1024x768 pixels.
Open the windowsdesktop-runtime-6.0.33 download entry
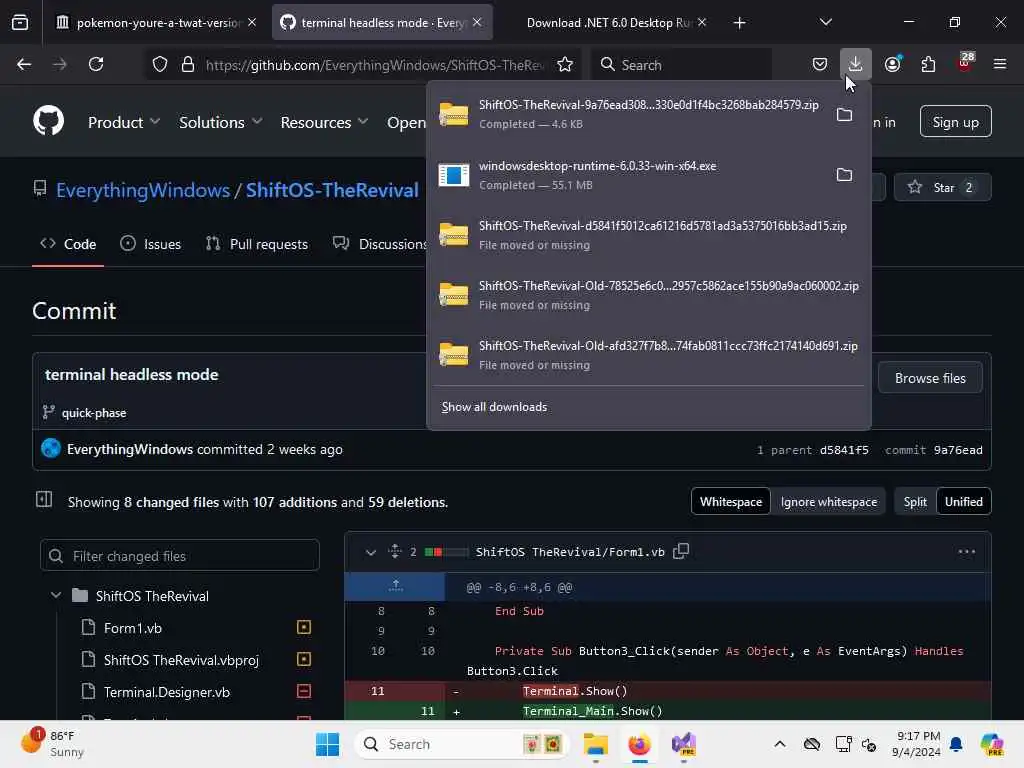click(630, 174)
